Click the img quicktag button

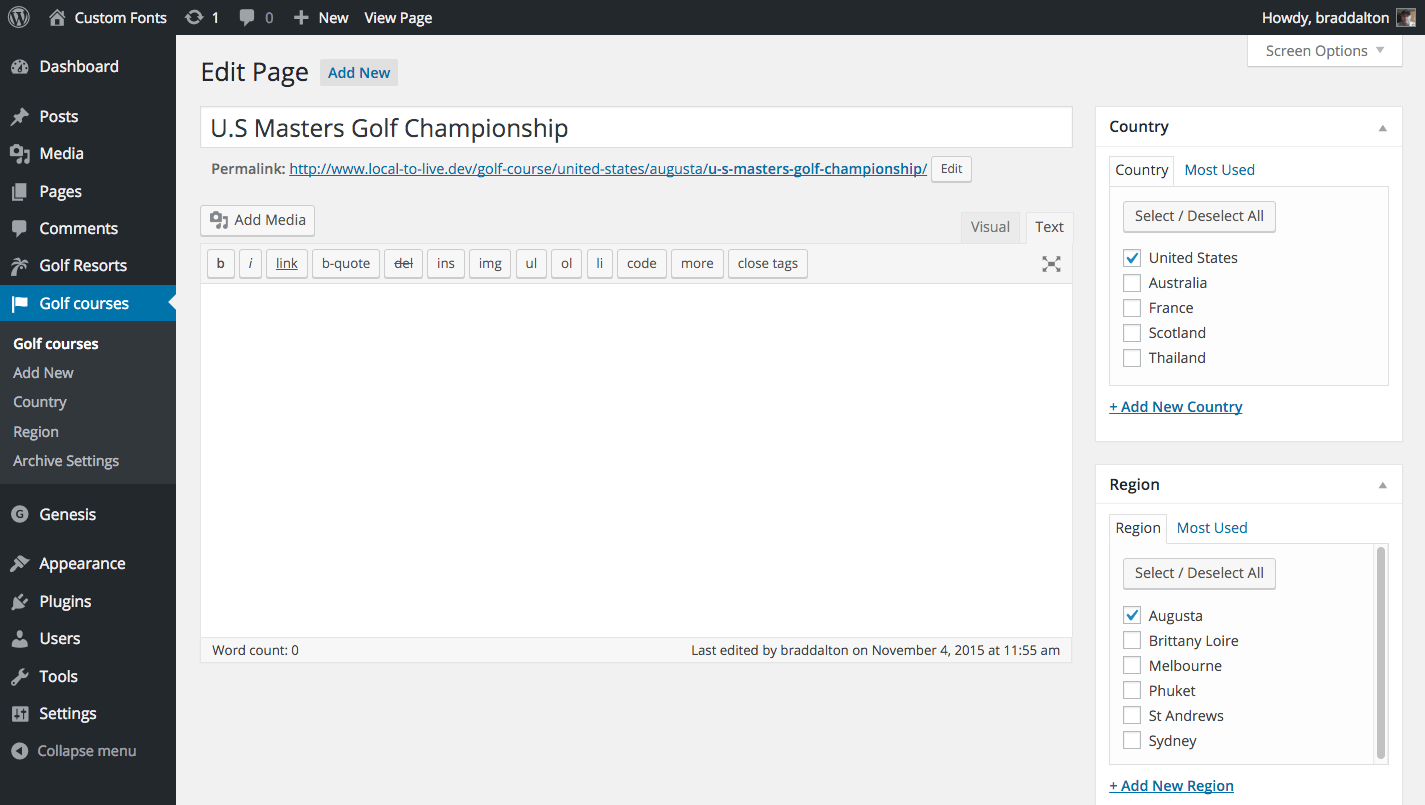490,264
